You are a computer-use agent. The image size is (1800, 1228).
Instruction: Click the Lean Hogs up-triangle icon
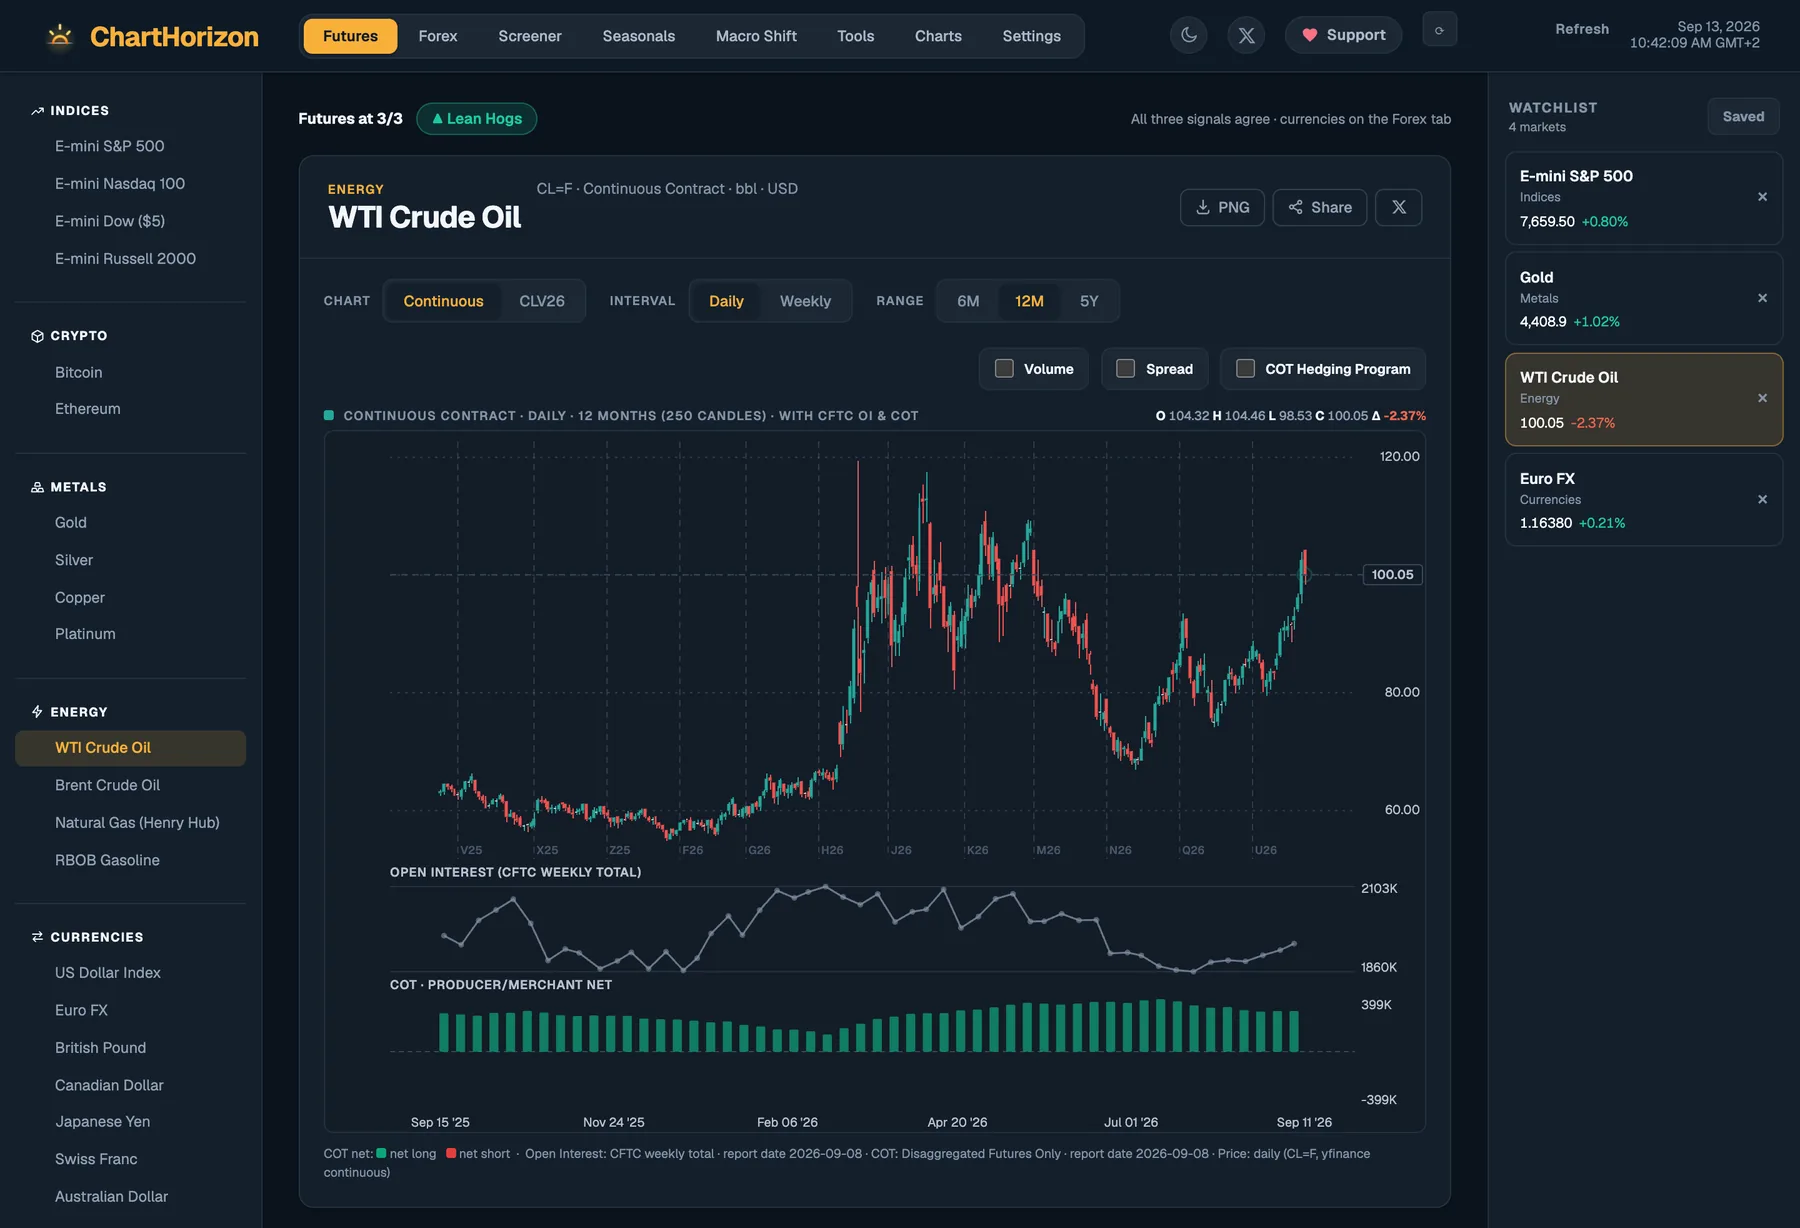point(437,119)
